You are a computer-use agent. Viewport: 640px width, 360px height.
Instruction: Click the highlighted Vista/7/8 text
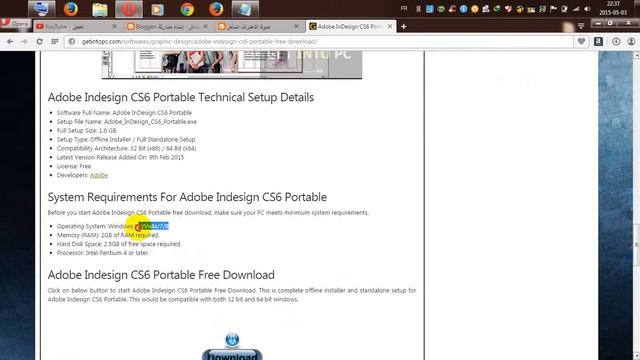pos(153,226)
